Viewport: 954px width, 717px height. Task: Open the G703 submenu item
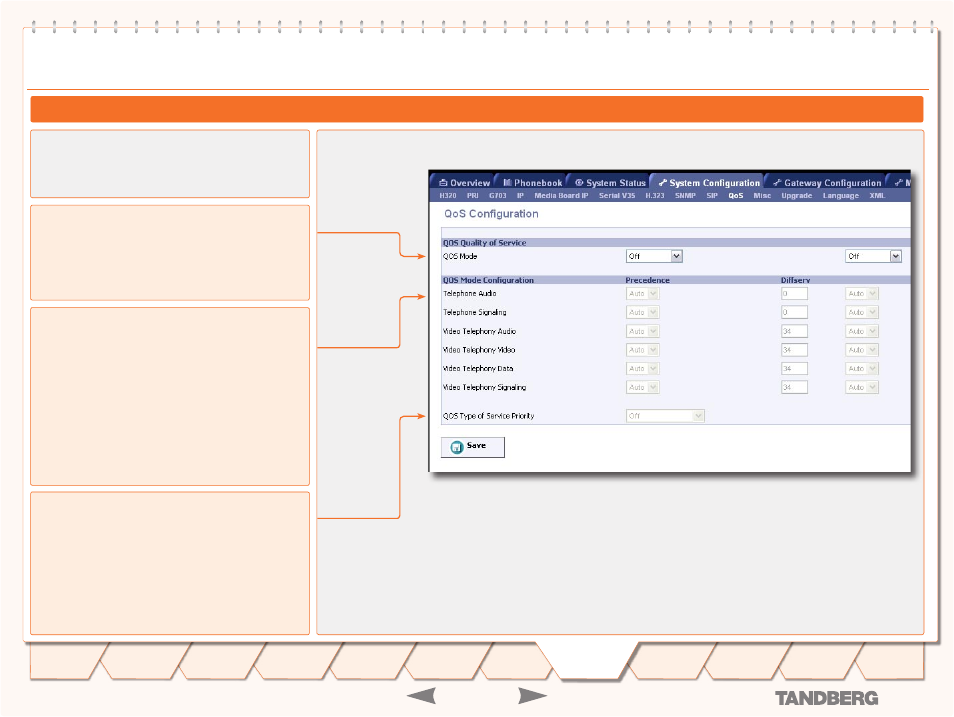(x=498, y=195)
